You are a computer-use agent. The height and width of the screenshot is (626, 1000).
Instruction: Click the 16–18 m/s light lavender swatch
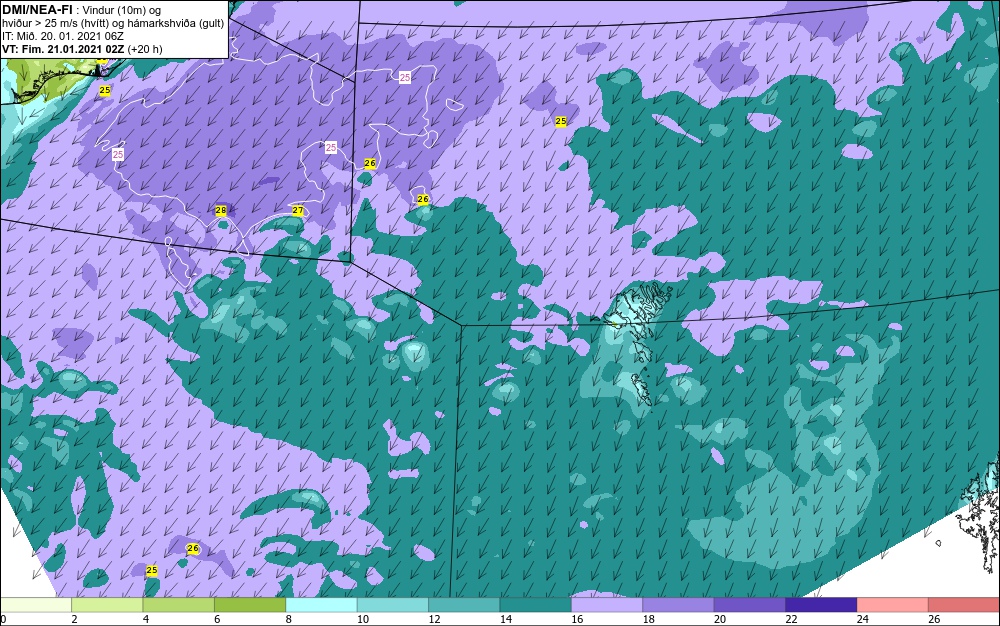[607, 605]
